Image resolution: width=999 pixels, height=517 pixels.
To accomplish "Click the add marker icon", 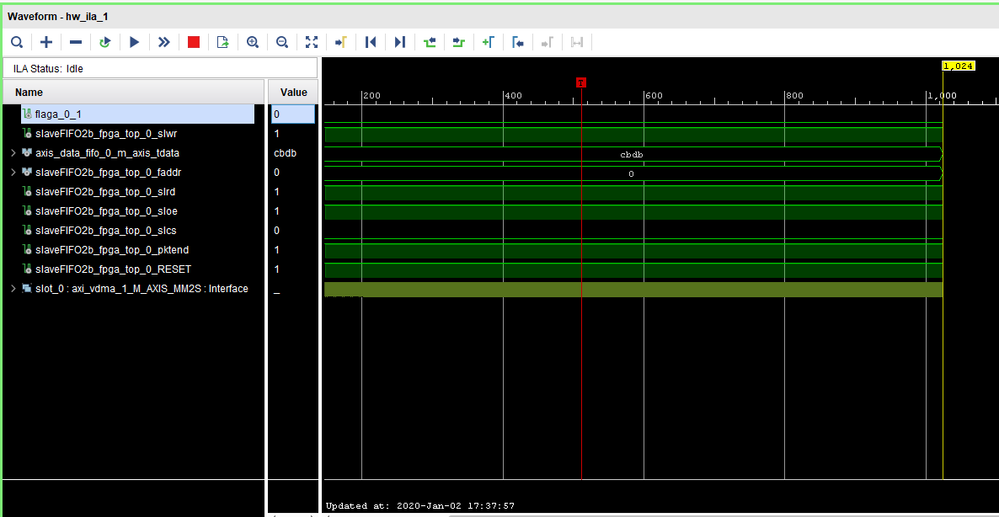I will (x=488, y=42).
